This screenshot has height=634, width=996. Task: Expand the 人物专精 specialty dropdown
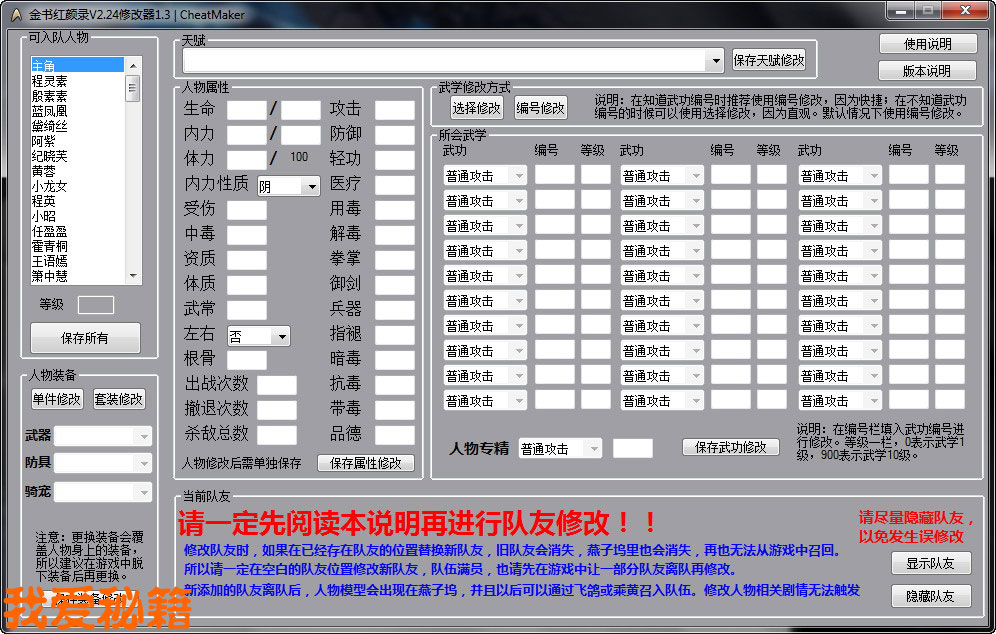click(x=593, y=449)
